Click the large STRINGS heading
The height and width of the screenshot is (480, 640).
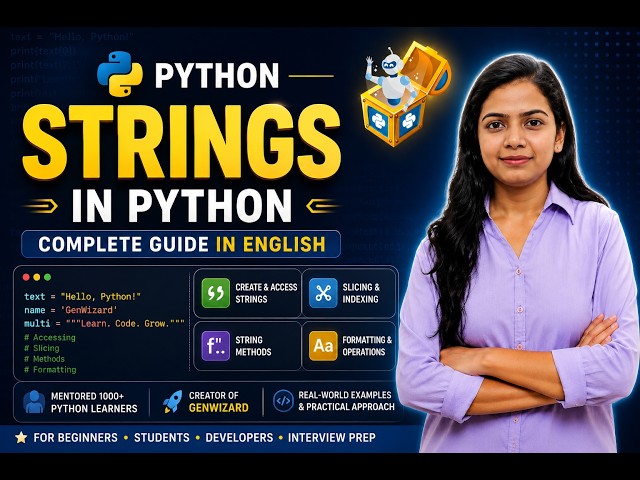pos(182,142)
